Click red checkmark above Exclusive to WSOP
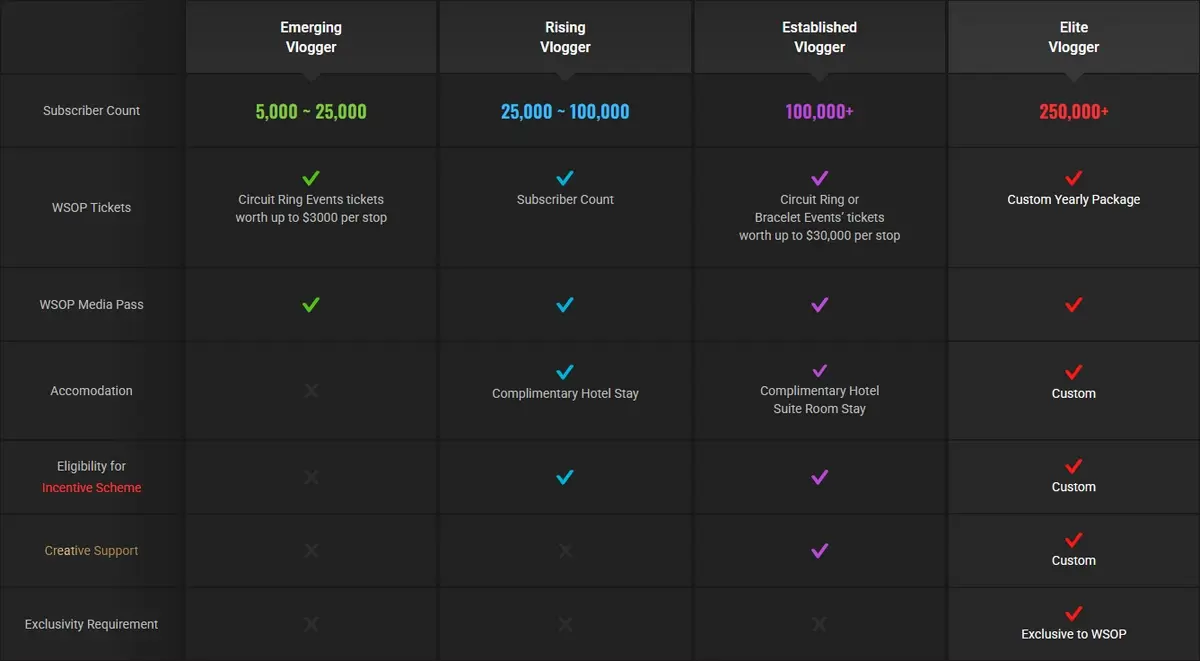Image resolution: width=1200 pixels, height=661 pixels. pos(1074,614)
